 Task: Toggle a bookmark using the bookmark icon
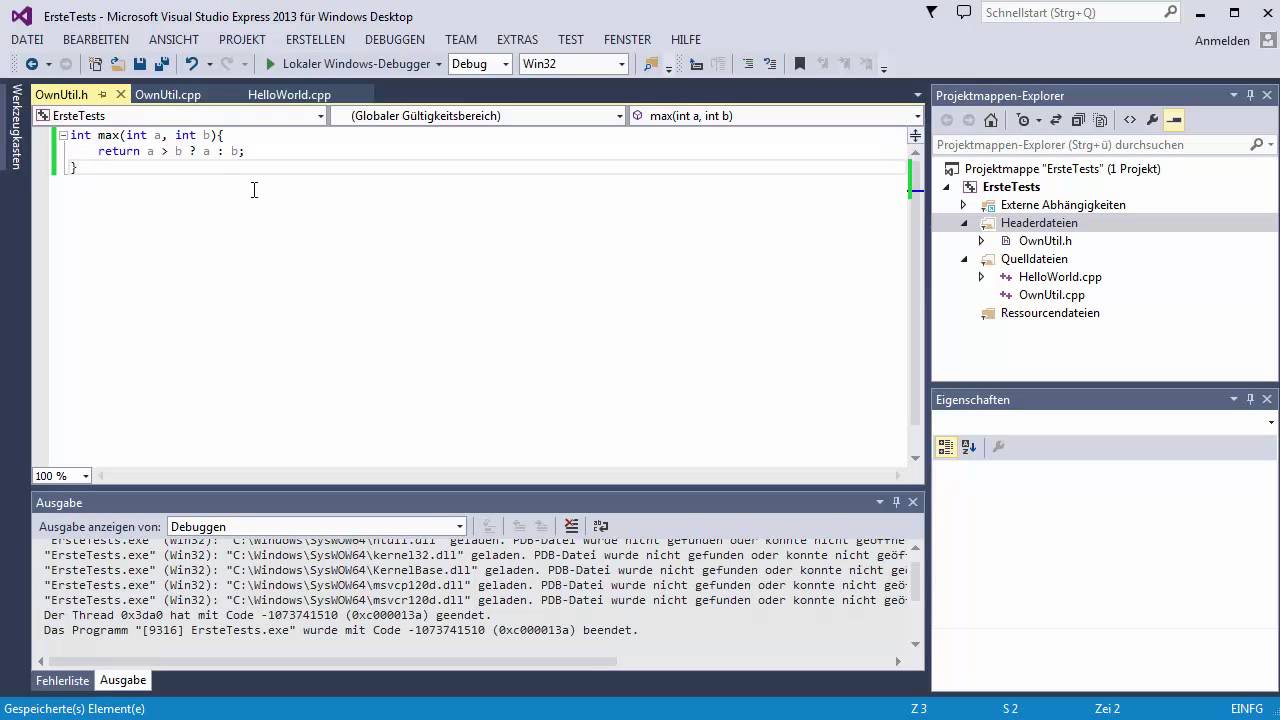tap(799, 64)
